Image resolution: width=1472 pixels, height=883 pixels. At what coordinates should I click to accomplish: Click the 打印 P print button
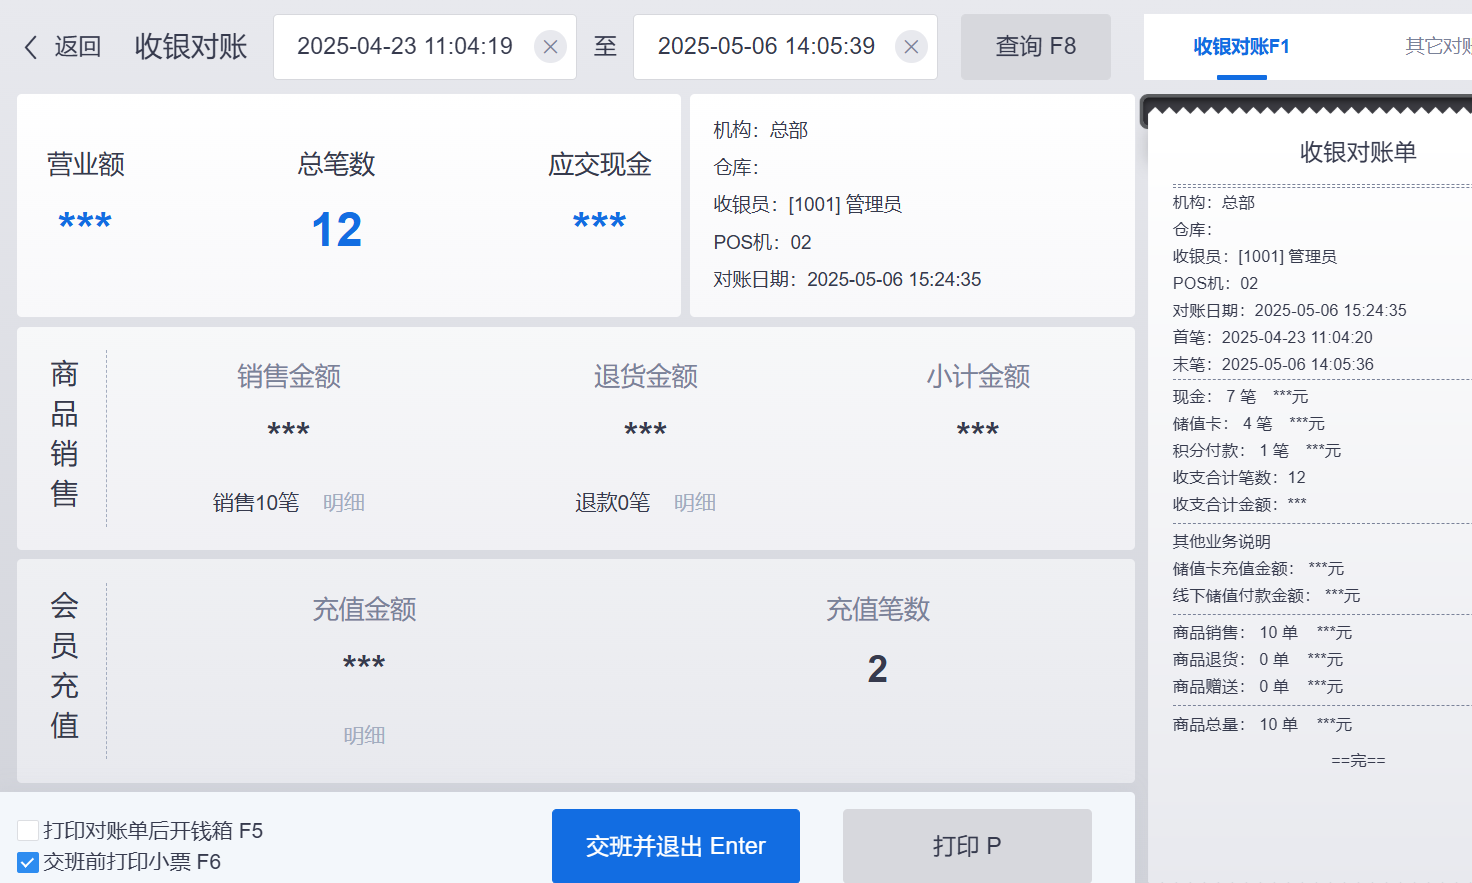point(967,846)
